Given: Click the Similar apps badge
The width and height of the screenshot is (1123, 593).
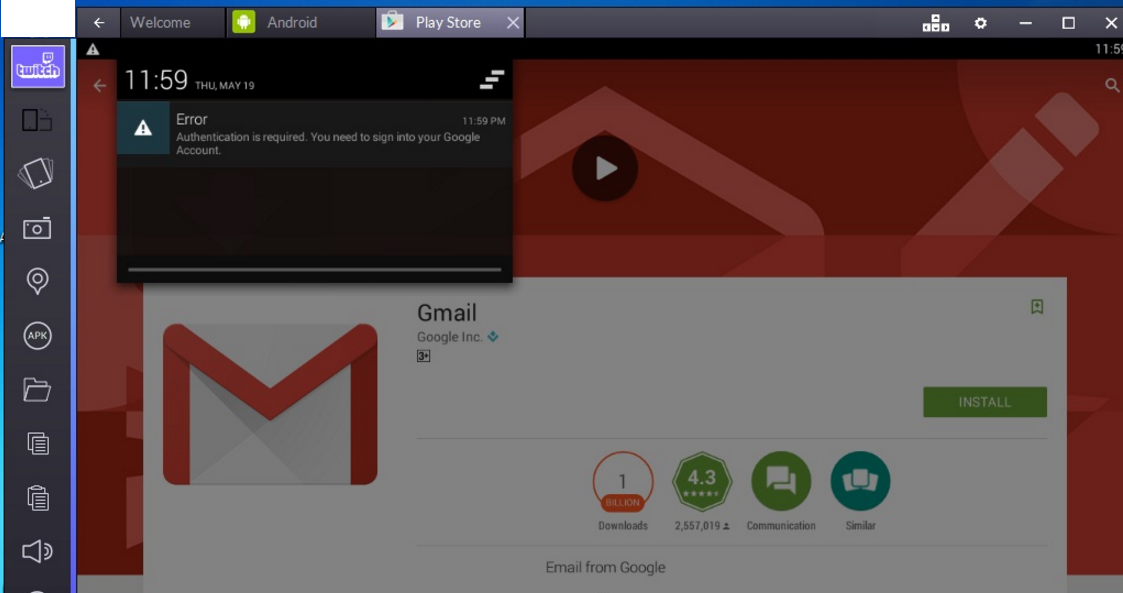Looking at the screenshot, I should pos(860,482).
